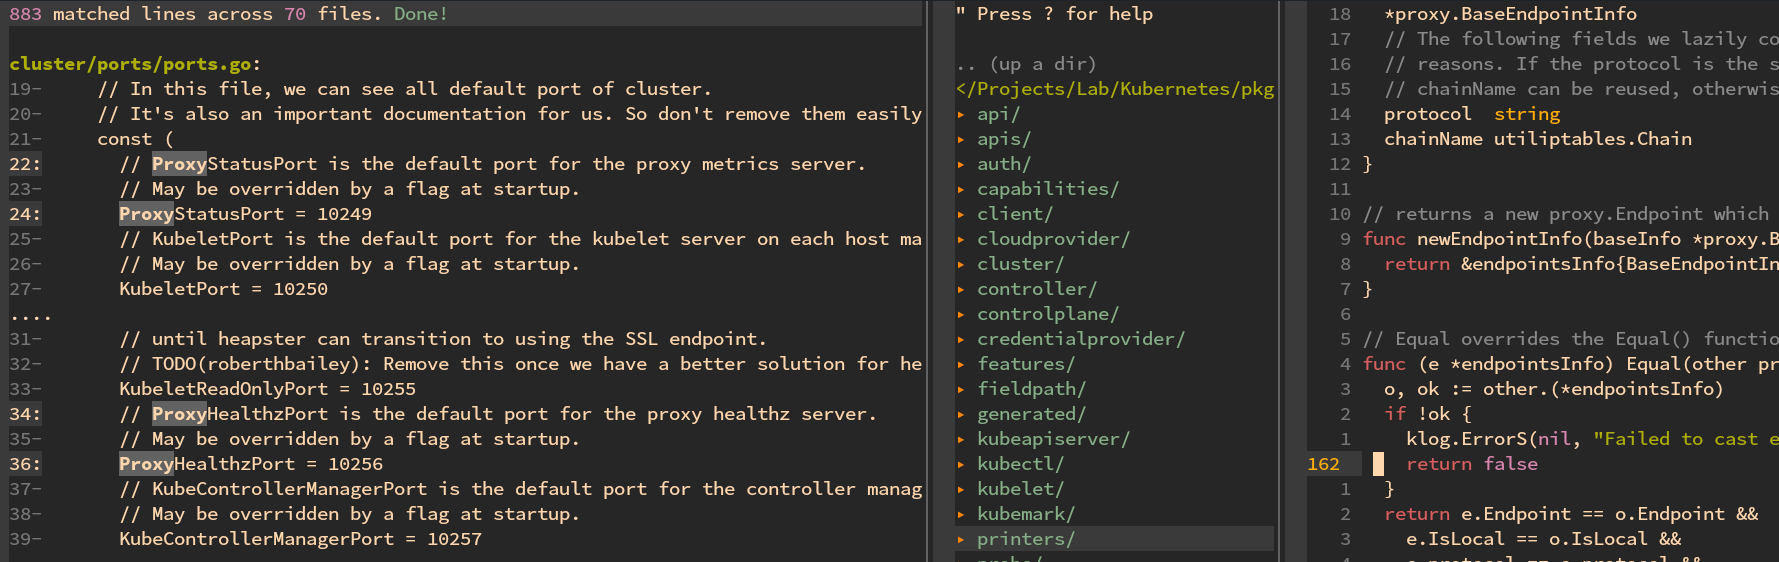Expand the controlplane/ directory arrow
The image size is (1779, 562).
pos(961,314)
